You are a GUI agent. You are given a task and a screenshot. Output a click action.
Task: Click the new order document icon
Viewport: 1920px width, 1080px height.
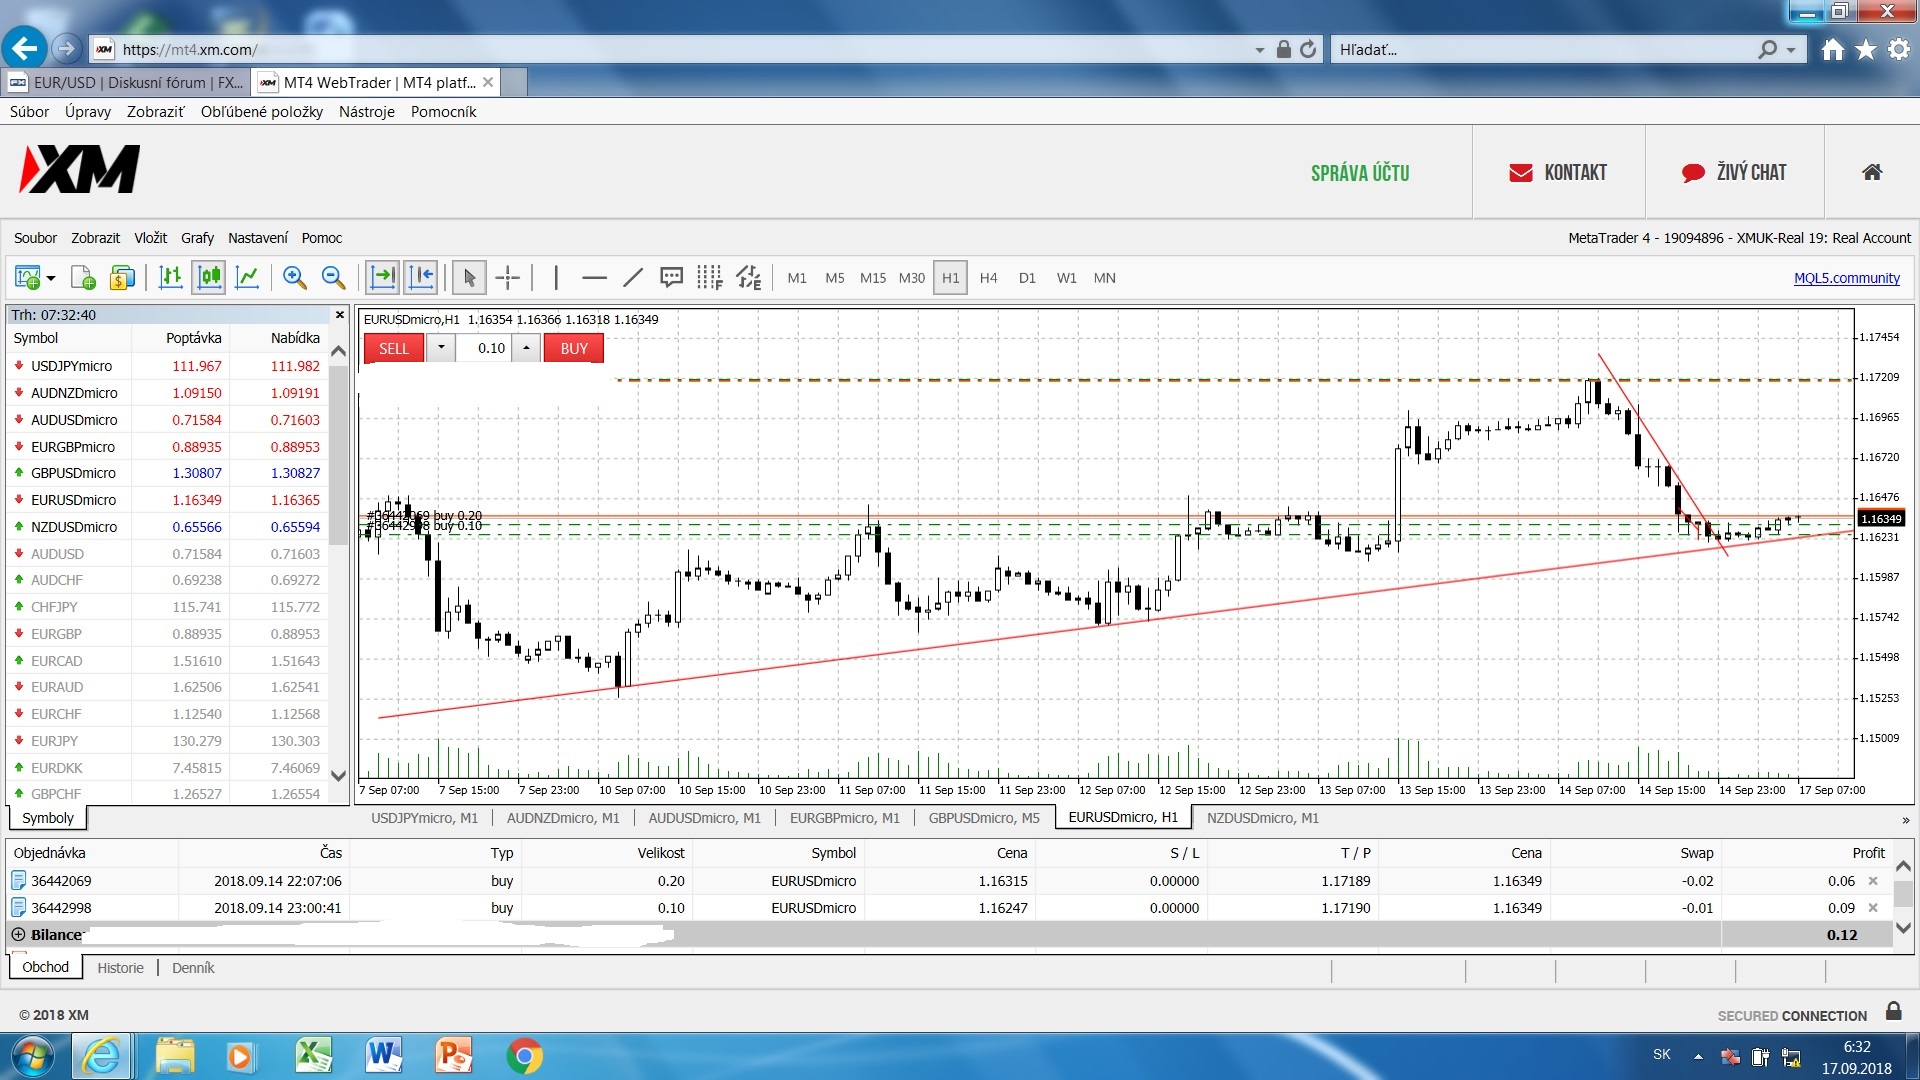click(x=84, y=278)
